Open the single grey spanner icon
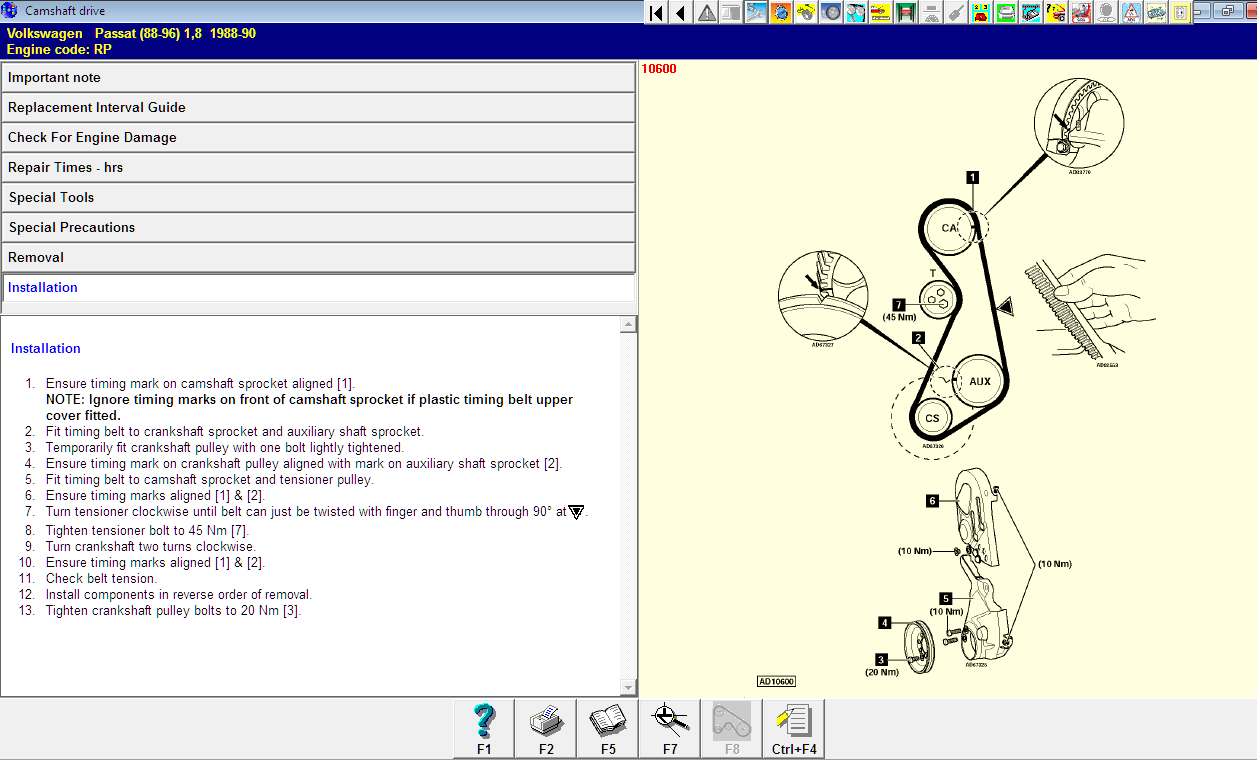1257x760 pixels. tap(957, 13)
